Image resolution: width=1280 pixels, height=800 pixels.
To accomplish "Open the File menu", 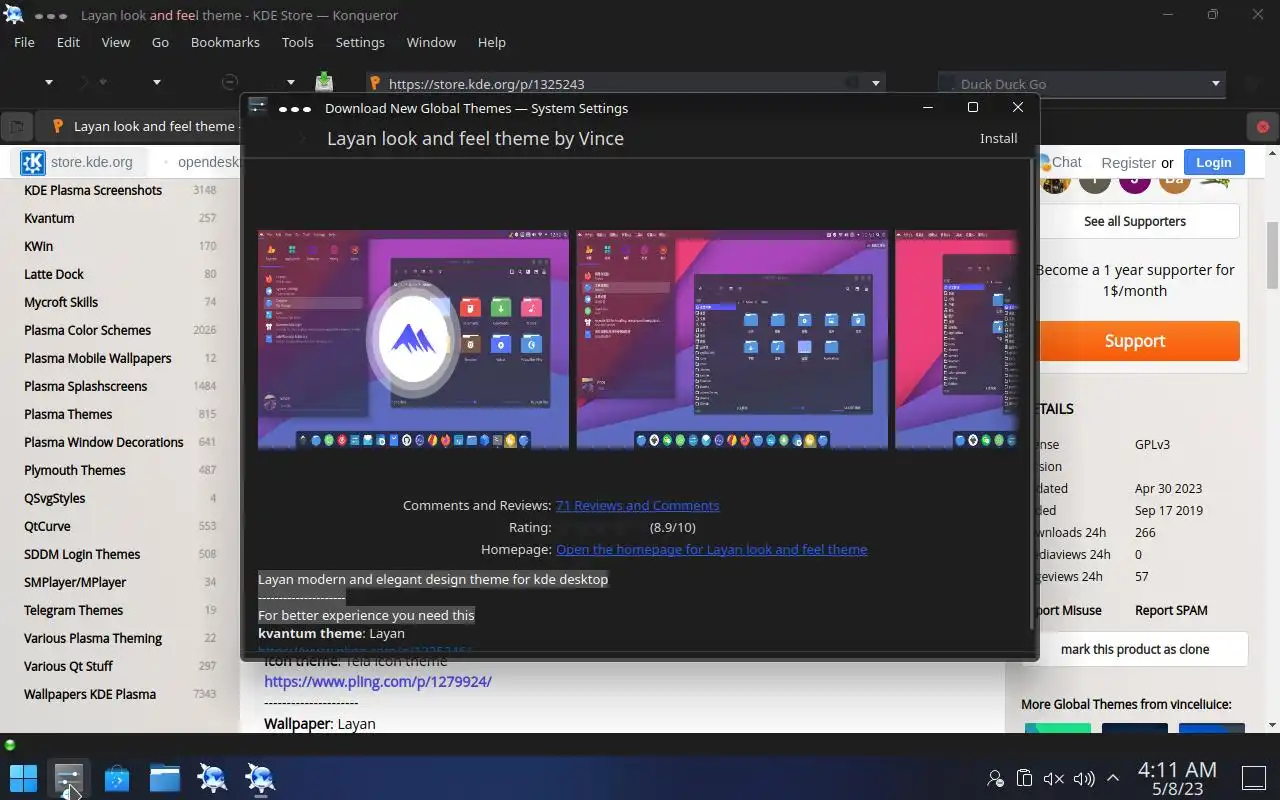I will (24, 42).
